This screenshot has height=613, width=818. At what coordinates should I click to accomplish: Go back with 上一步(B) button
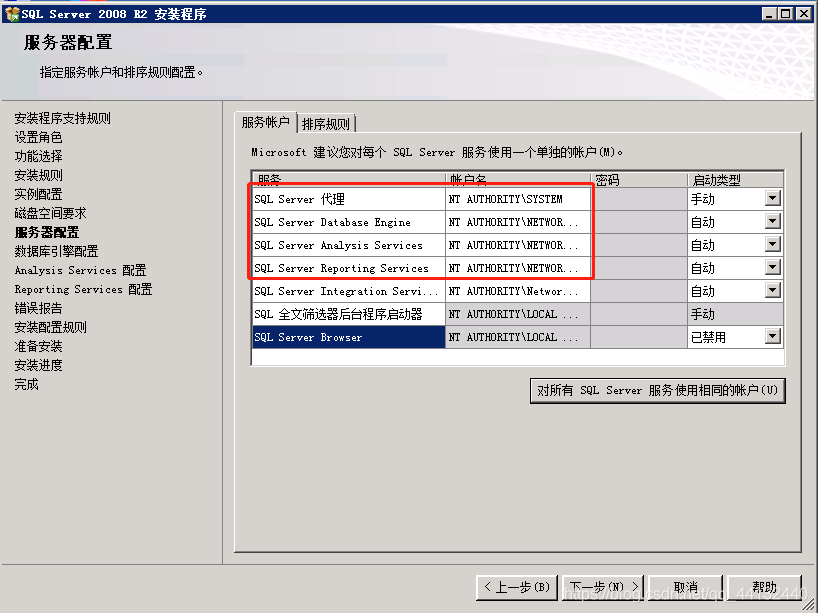517,588
